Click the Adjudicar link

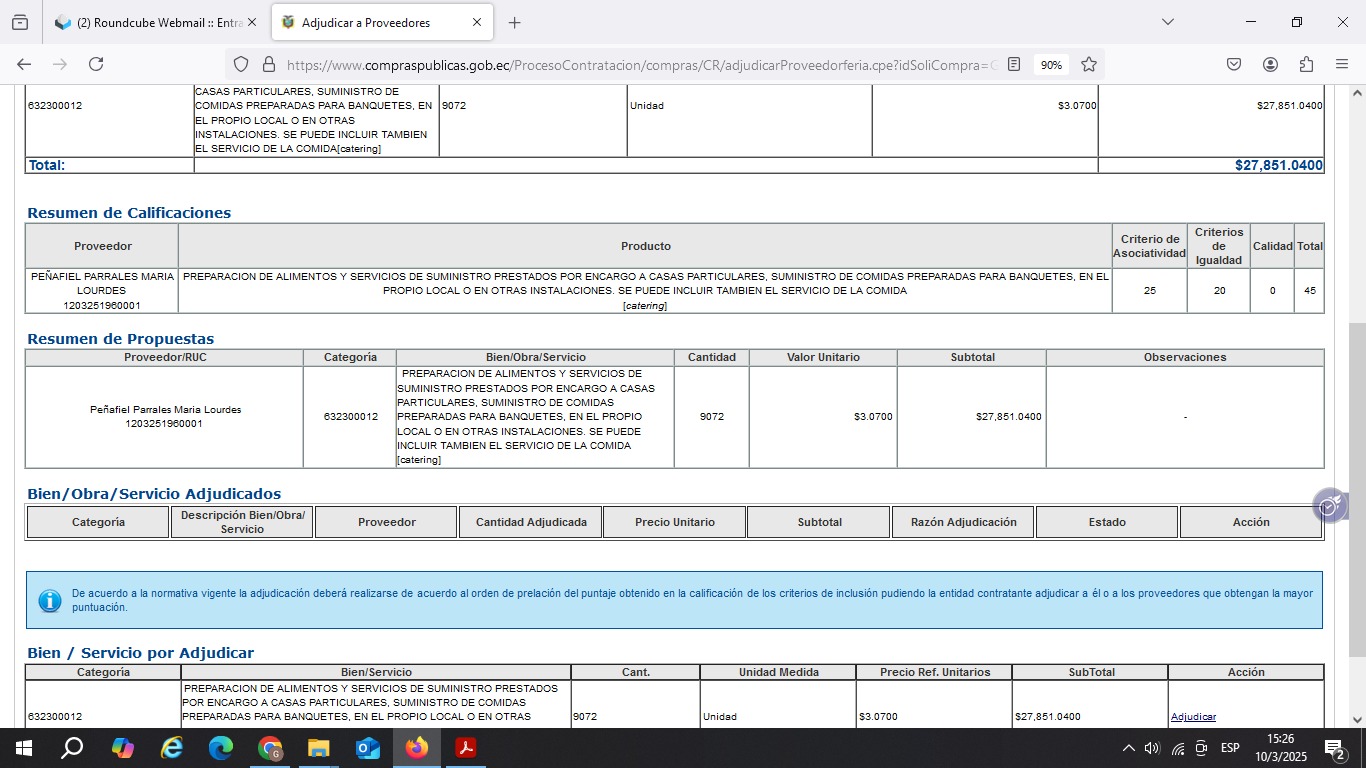(1193, 717)
